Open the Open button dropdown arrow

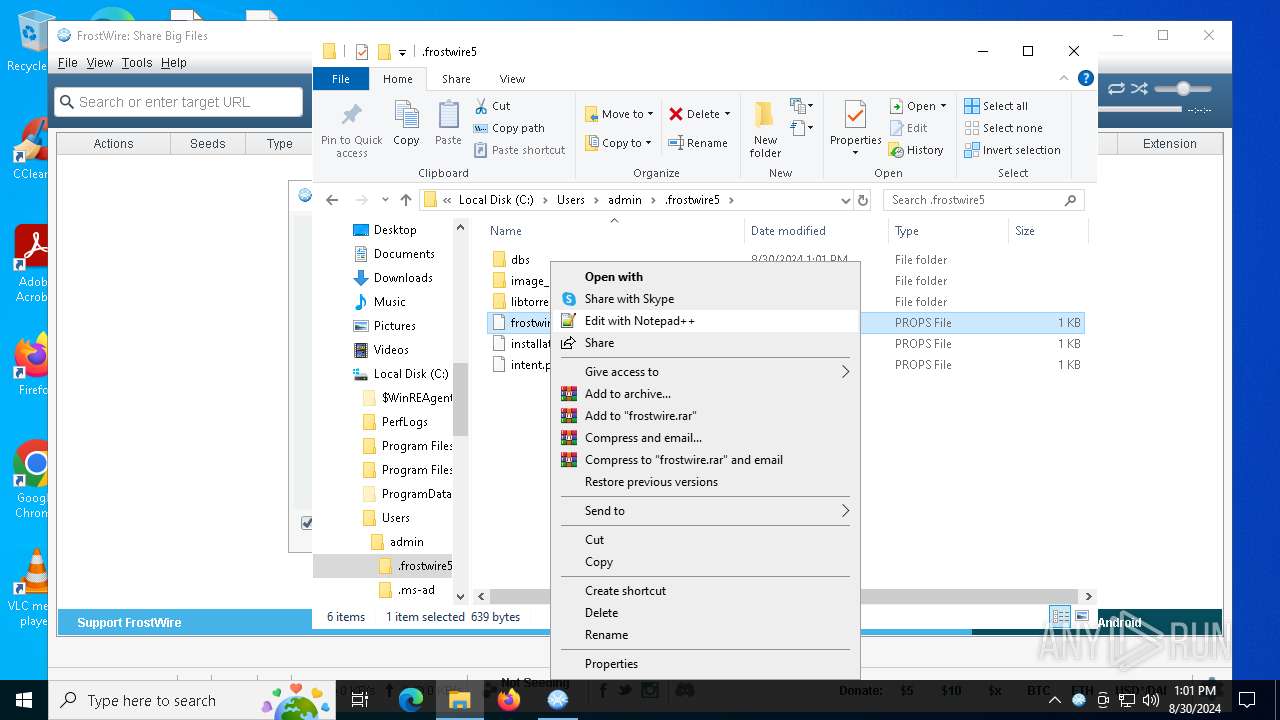pyautogui.click(x=943, y=106)
